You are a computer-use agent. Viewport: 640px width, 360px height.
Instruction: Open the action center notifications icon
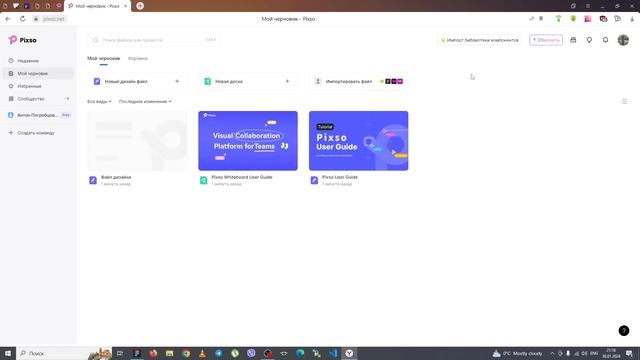point(629,353)
